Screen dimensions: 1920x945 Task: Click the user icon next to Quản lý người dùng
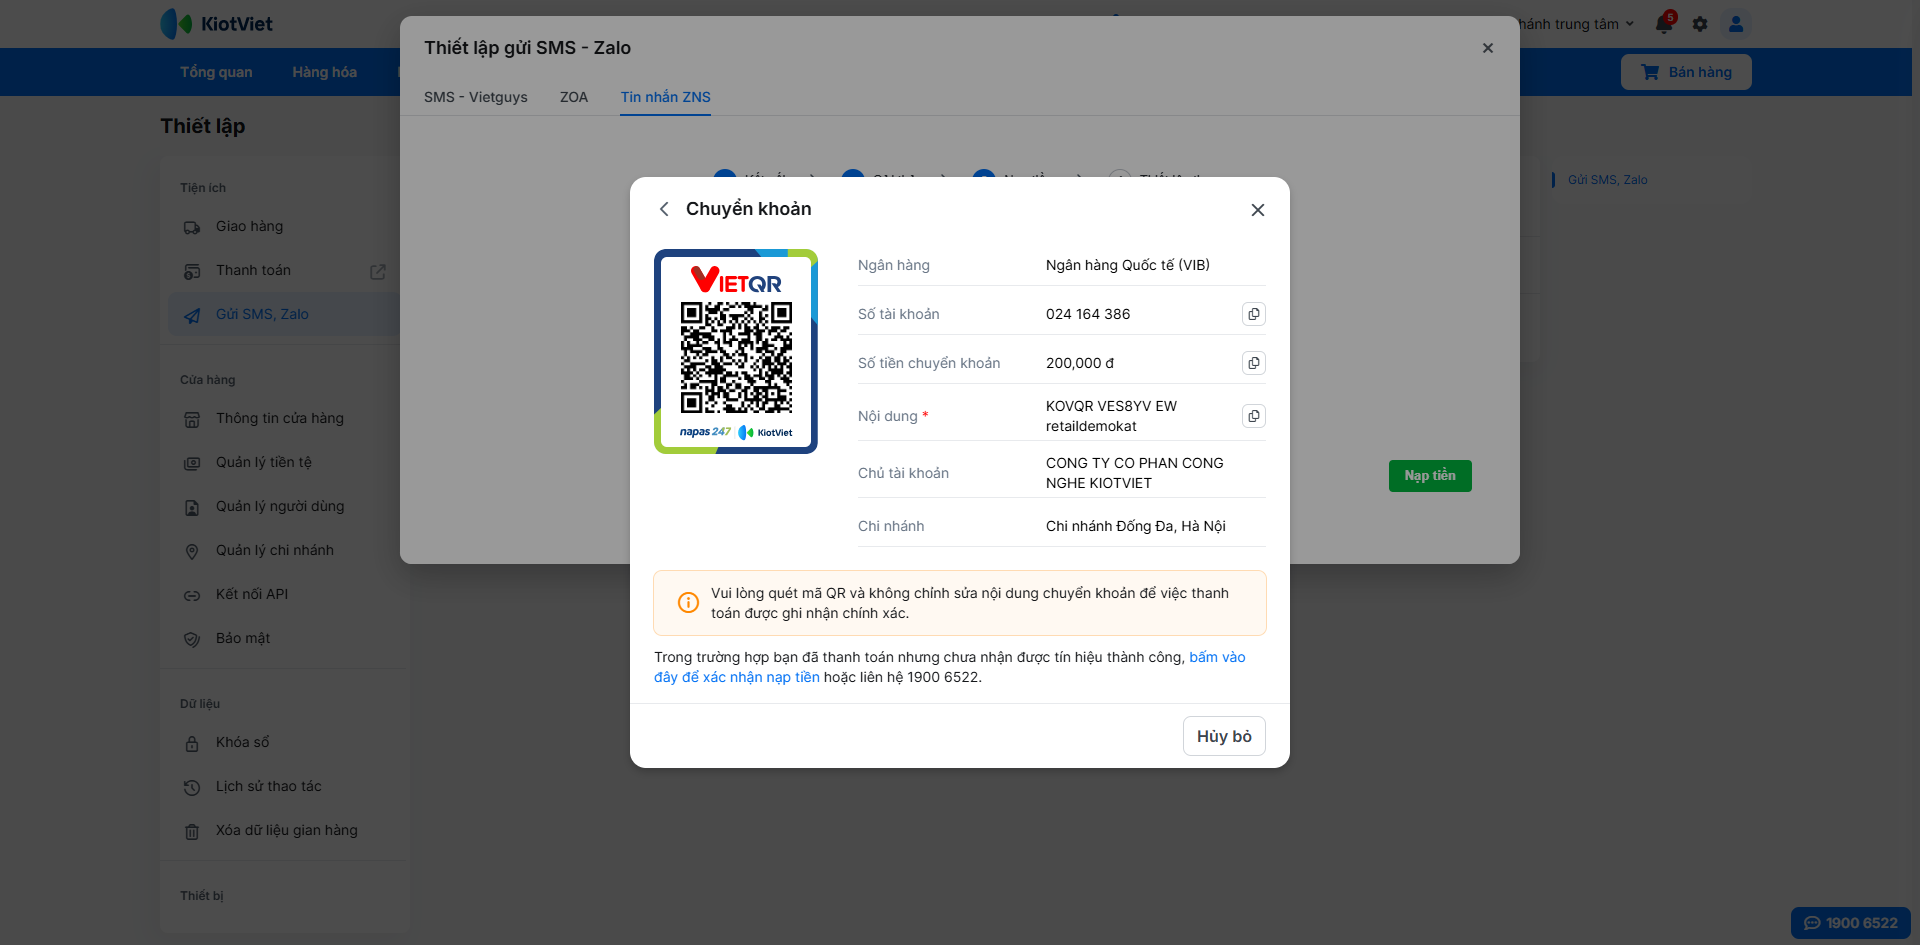(192, 508)
